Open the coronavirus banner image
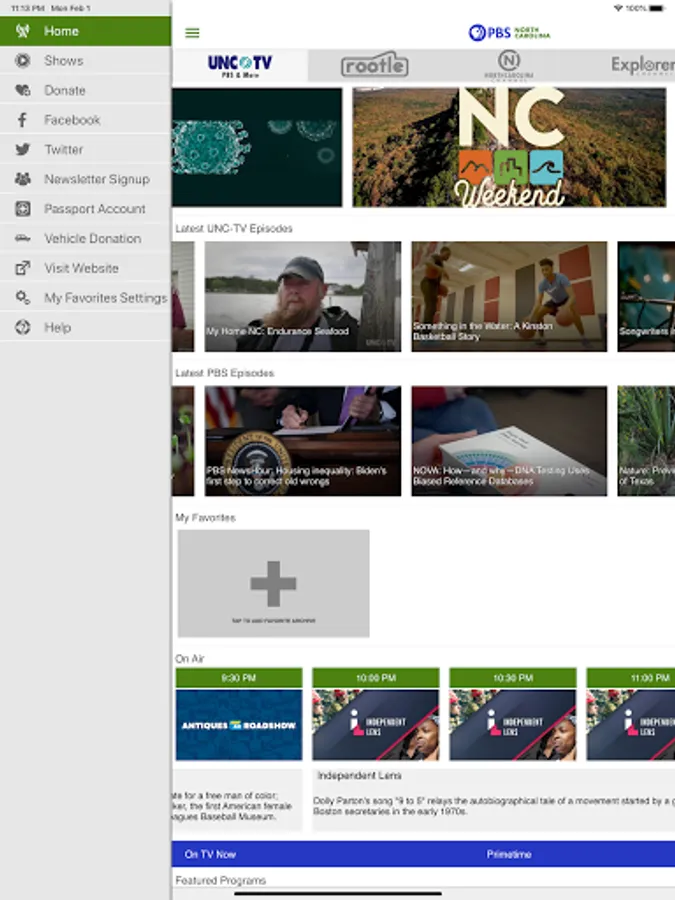The width and height of the screenshot is (675, 900). pos(257,147)
